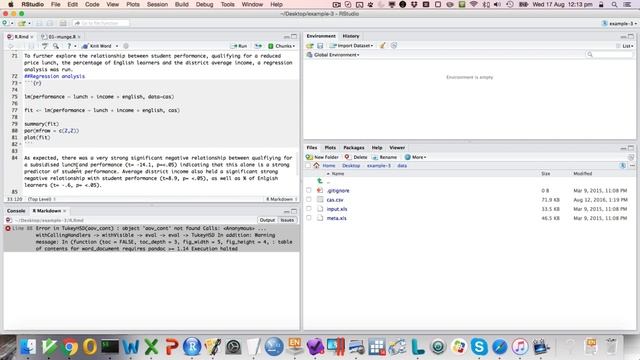The image size is (640, 360).
Task: Open the cas.csv file link
Action: pyautogui.click(x=335, y=200)
